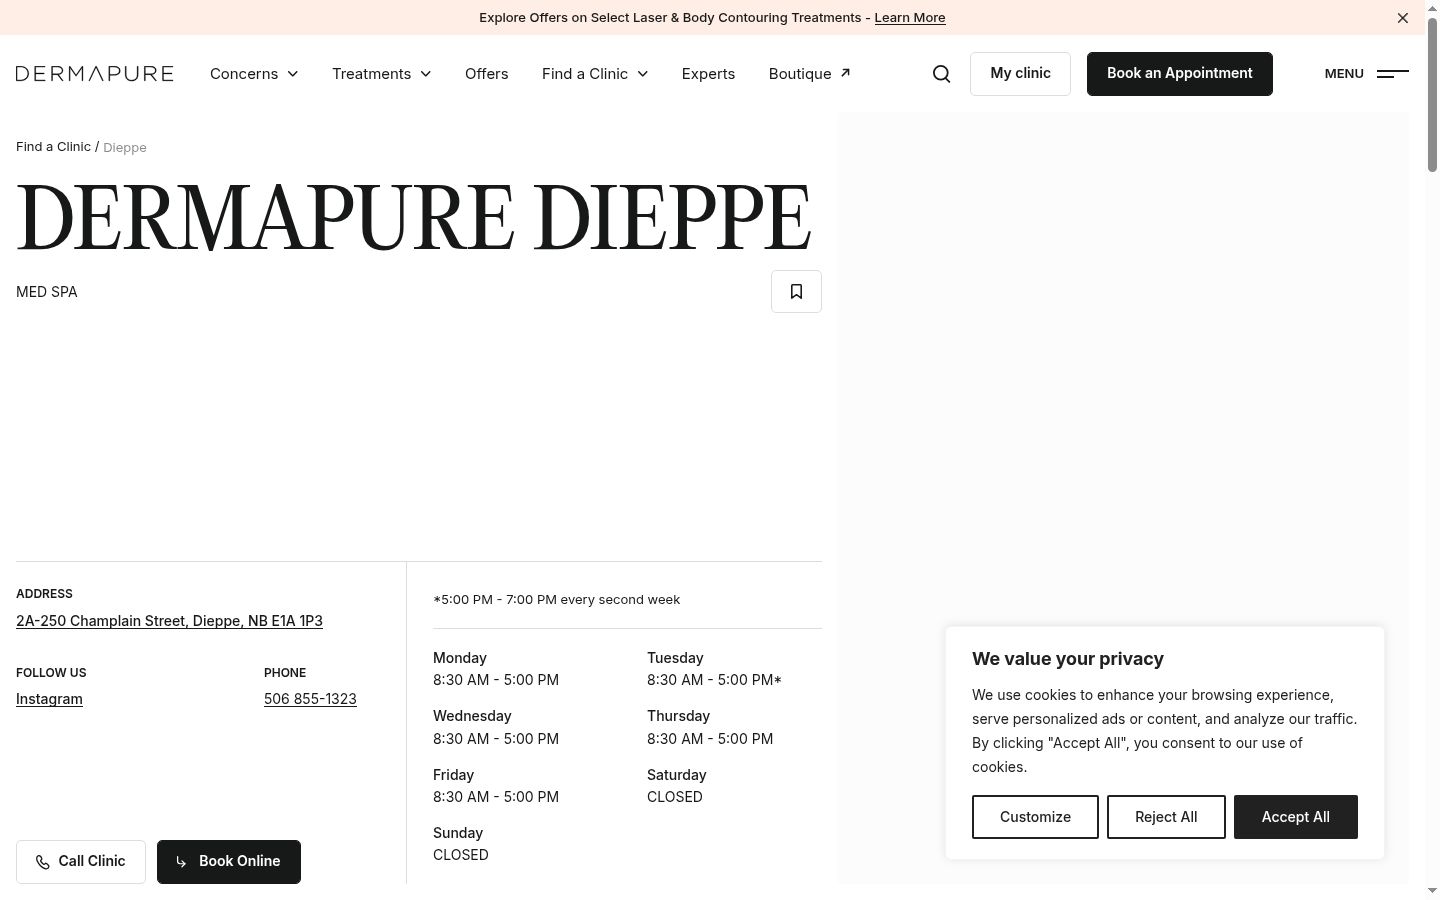Open the site search magnifier icon

[x=941, y=74]
